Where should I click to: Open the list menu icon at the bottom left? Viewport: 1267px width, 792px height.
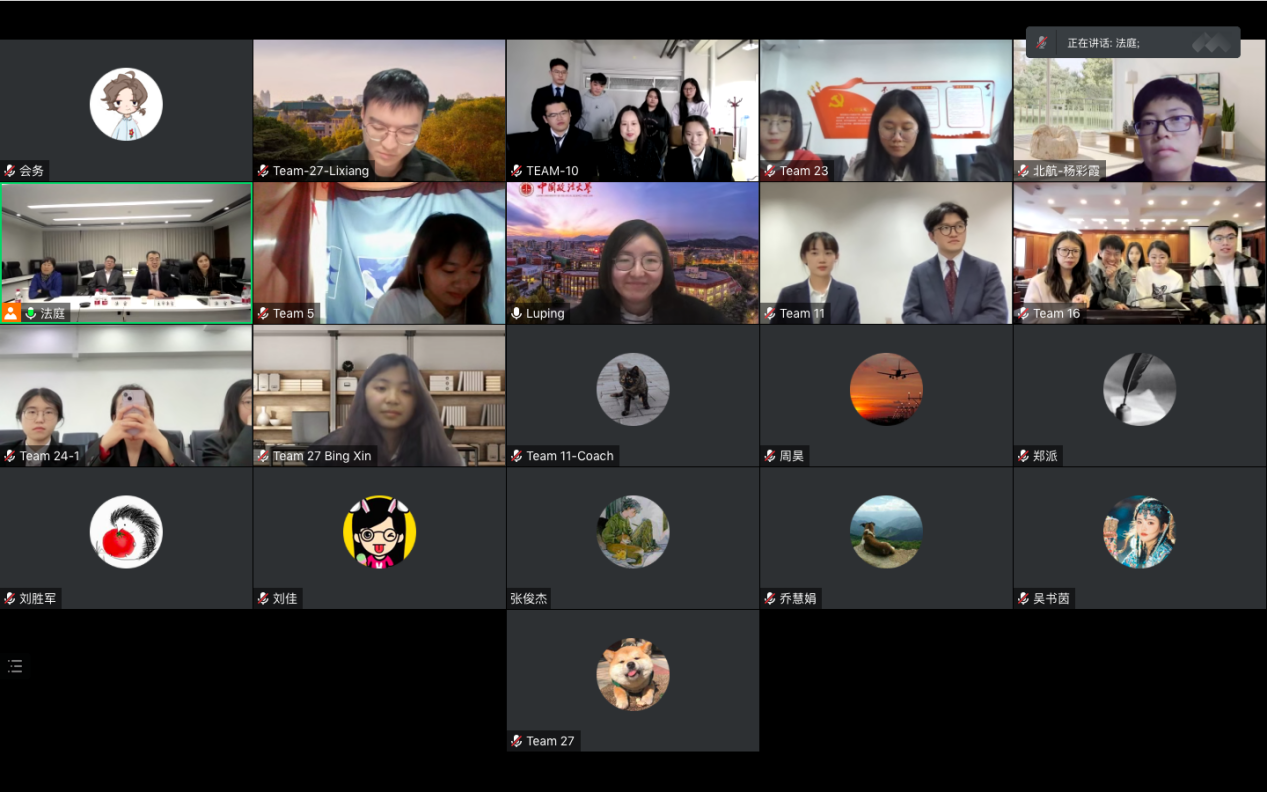[x=15, y=666]
